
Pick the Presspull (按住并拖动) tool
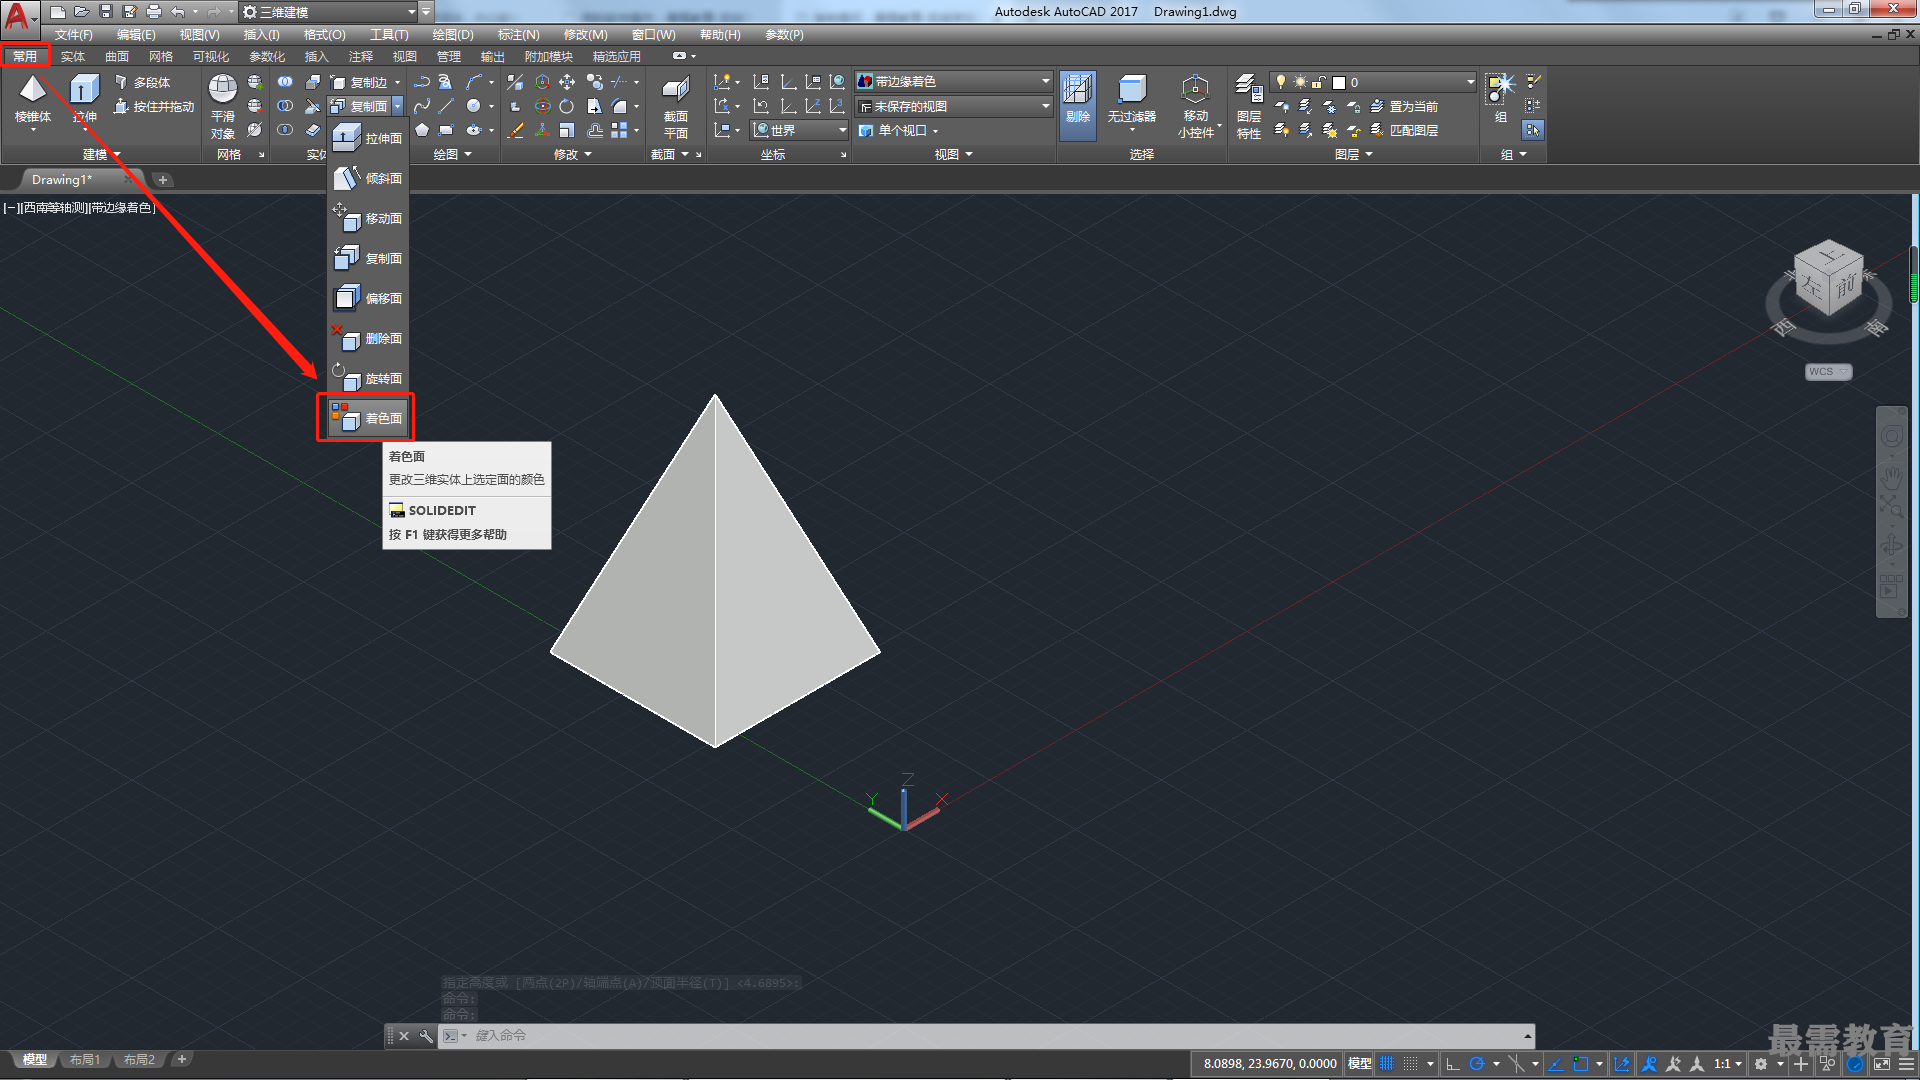point(154,106)
